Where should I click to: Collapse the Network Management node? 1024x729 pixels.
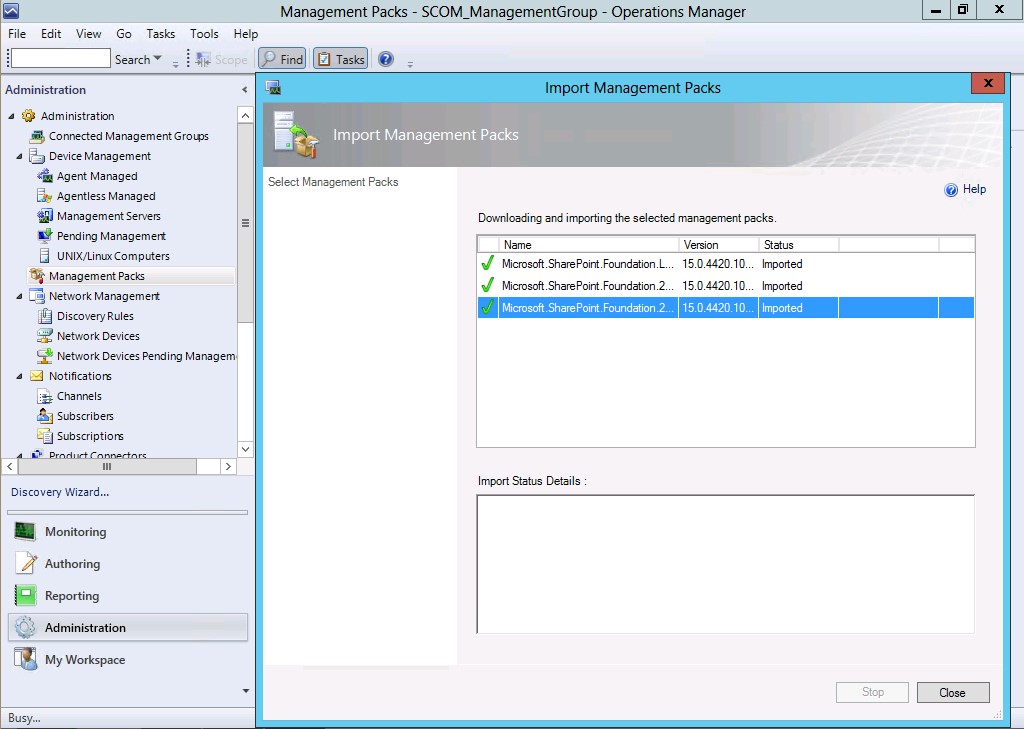pyautogui.click(x=20, y=296)
